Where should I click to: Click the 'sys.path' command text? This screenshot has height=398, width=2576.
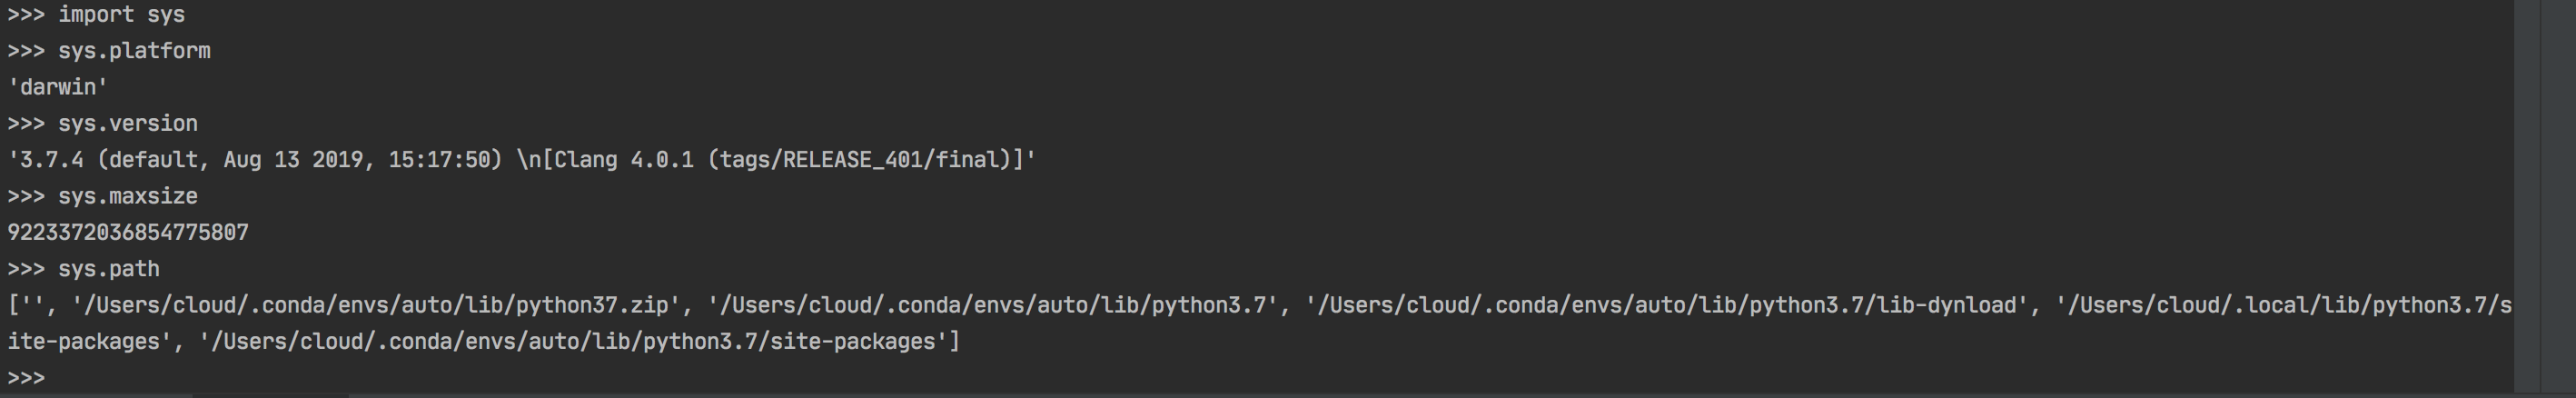click(x=109, y=269)
